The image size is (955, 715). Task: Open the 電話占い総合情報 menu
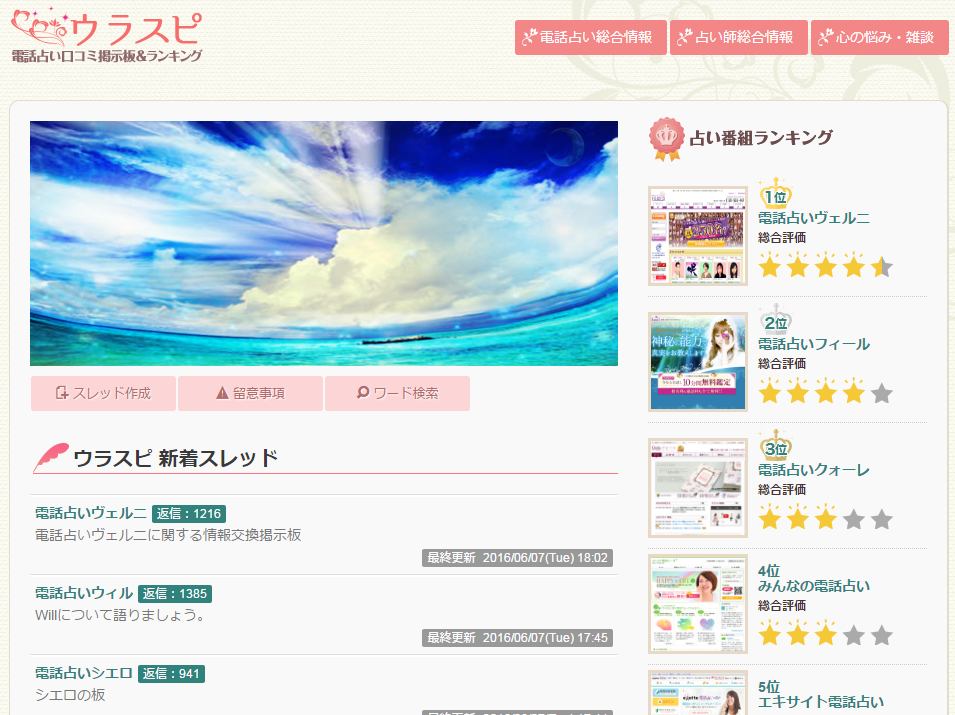(590, 37)
